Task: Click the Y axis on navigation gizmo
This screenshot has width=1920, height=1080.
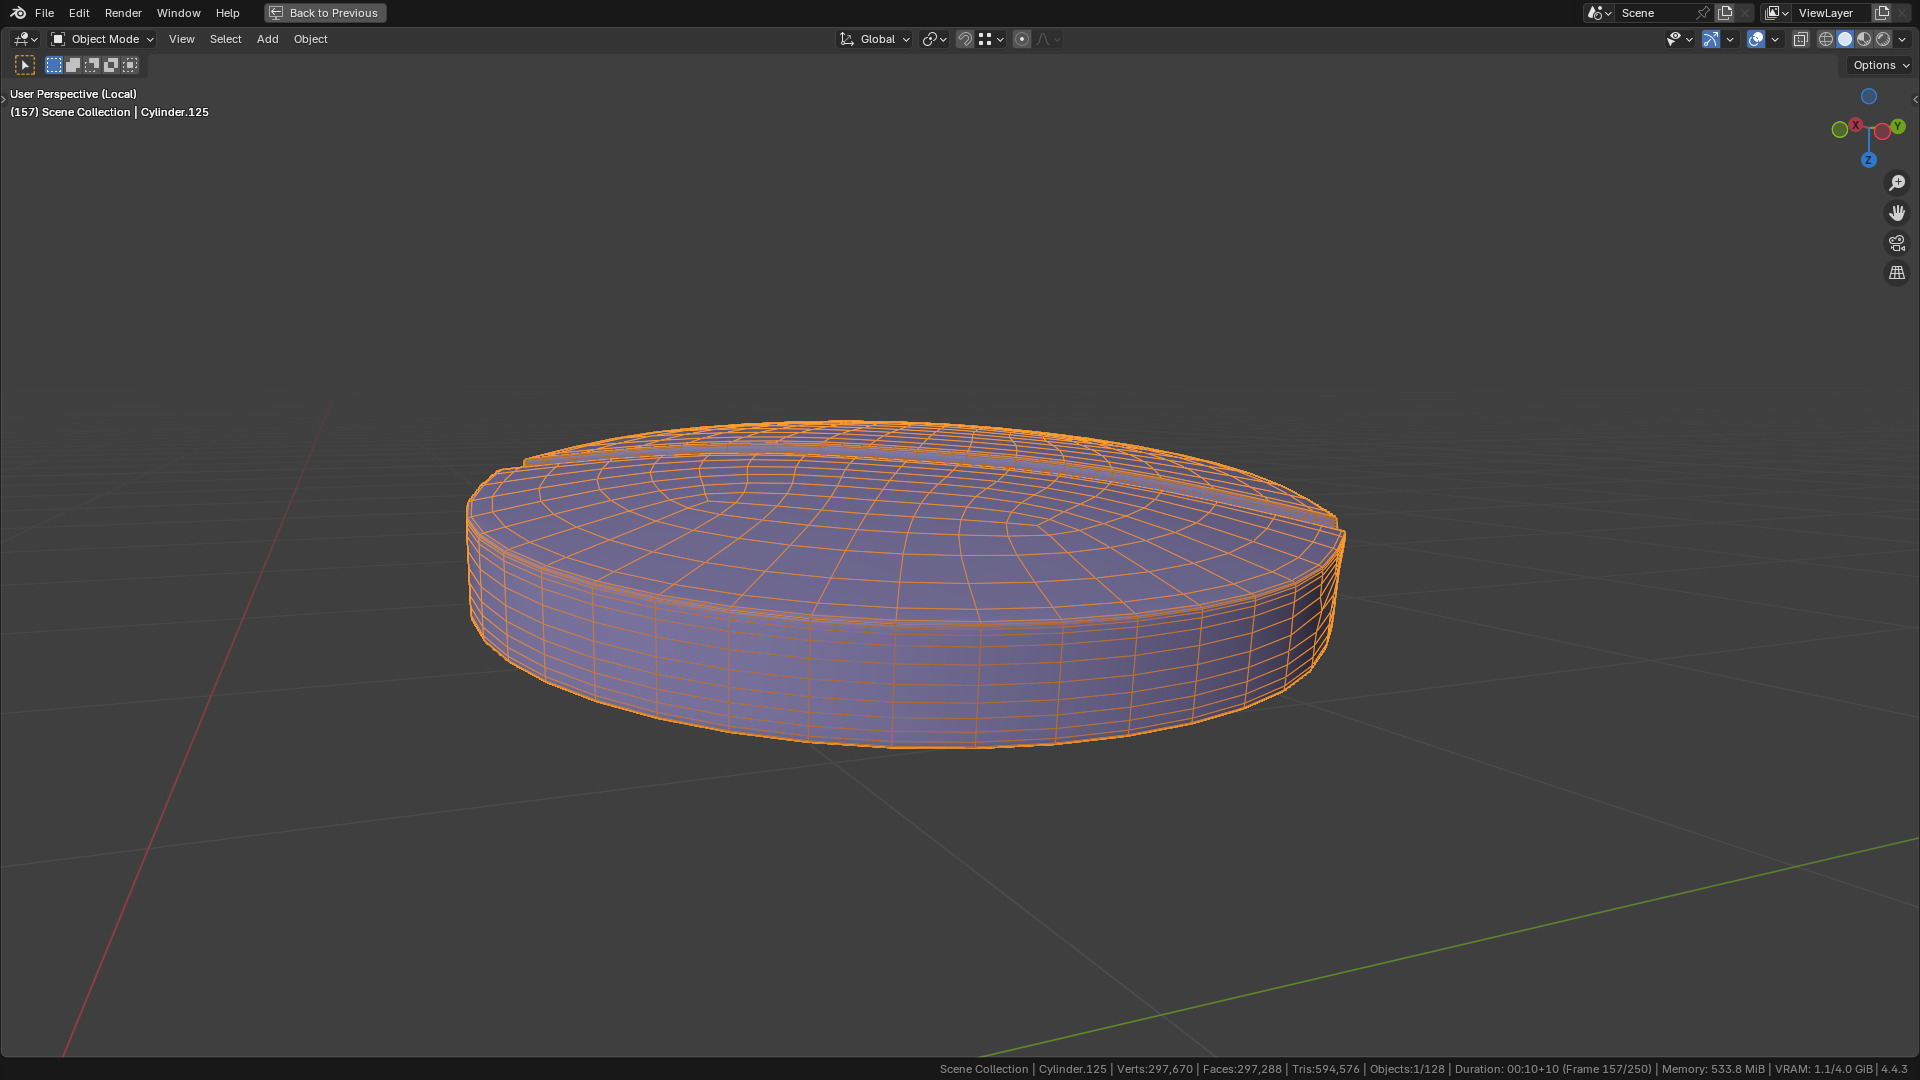Action: point(1898,126)
